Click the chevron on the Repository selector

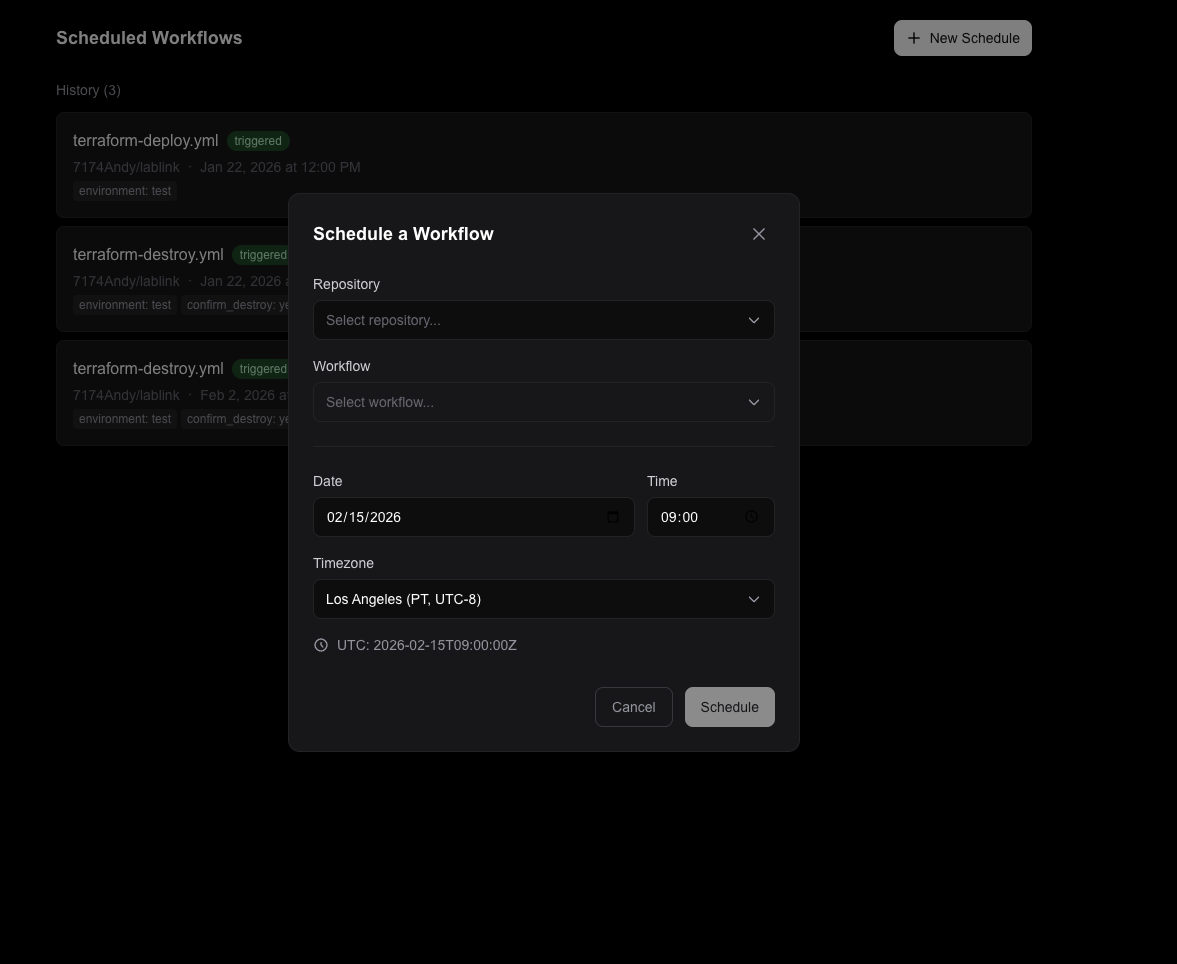754,320
